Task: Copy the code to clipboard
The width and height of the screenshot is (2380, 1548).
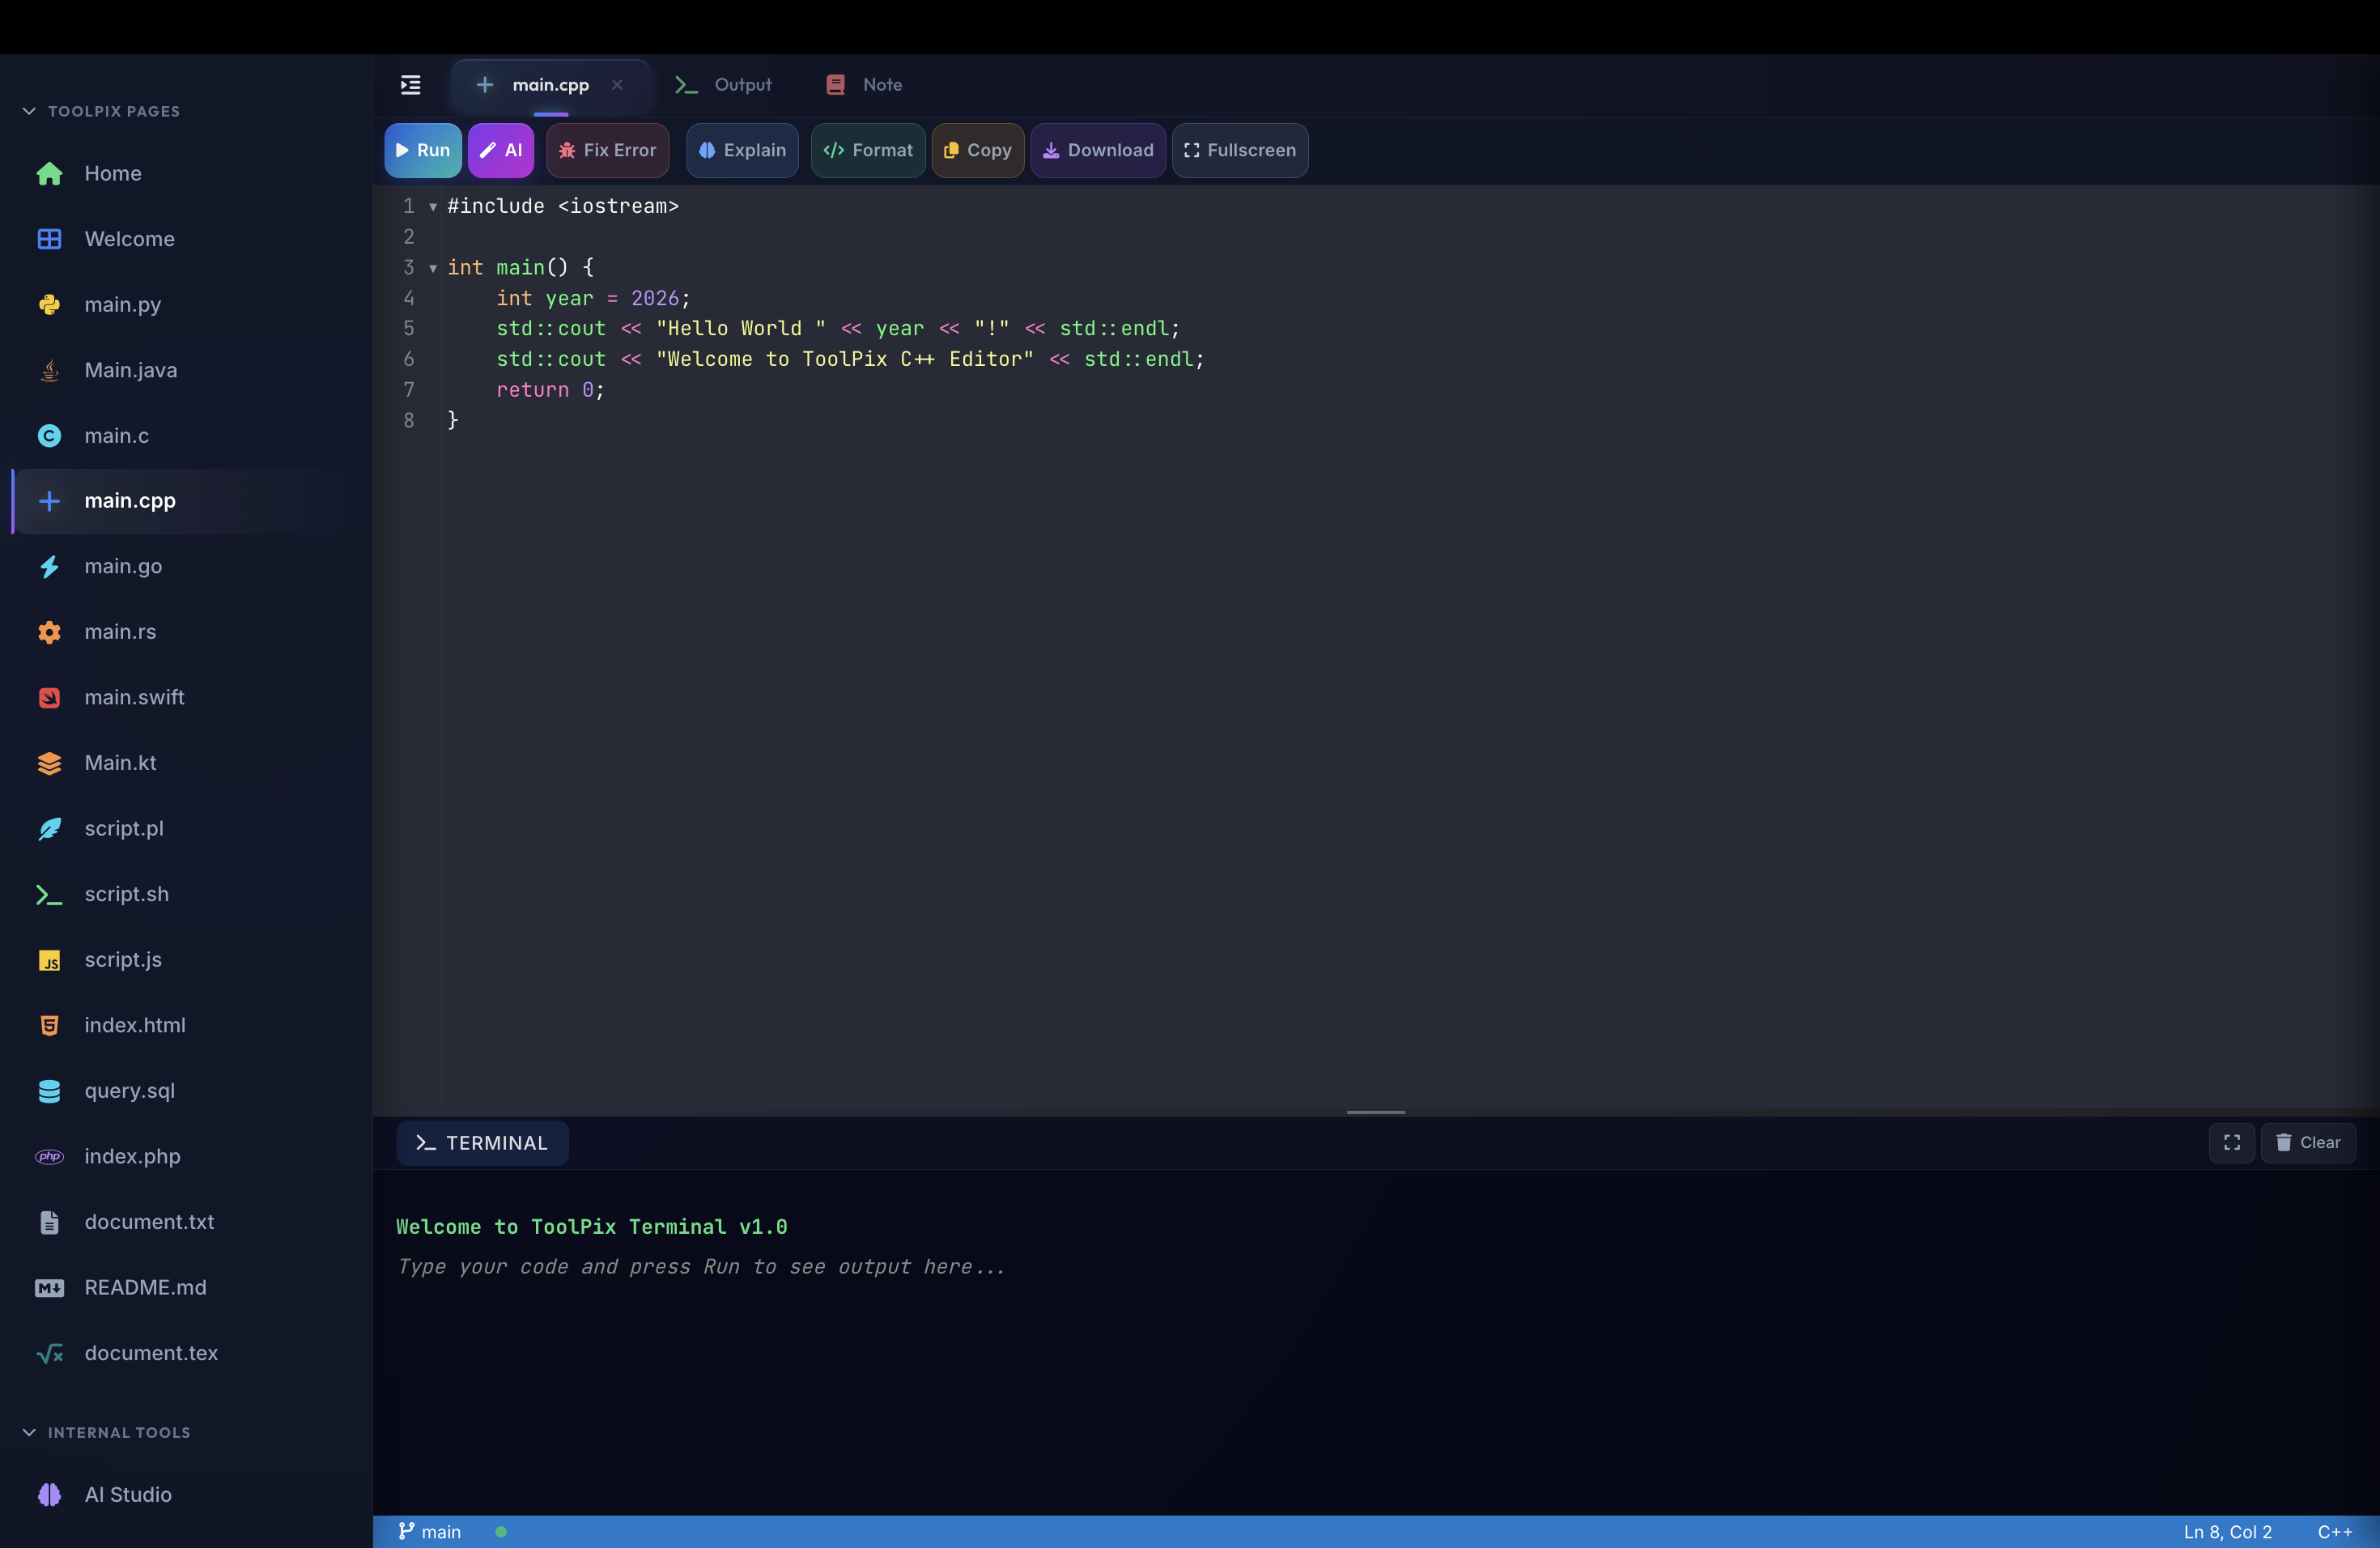Action: tap(978, 151)
